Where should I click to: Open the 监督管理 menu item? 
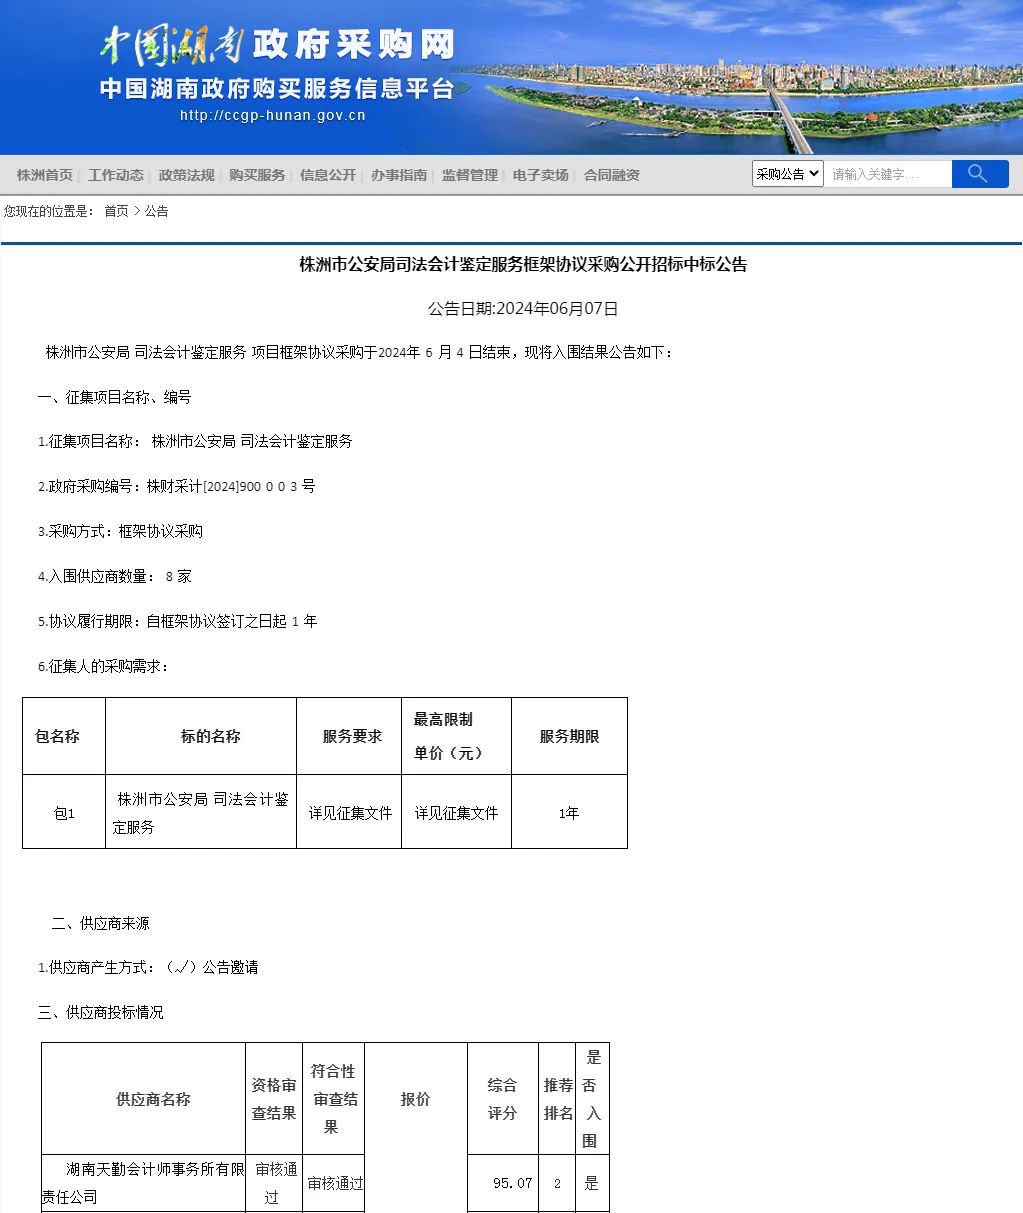point(470,175)
